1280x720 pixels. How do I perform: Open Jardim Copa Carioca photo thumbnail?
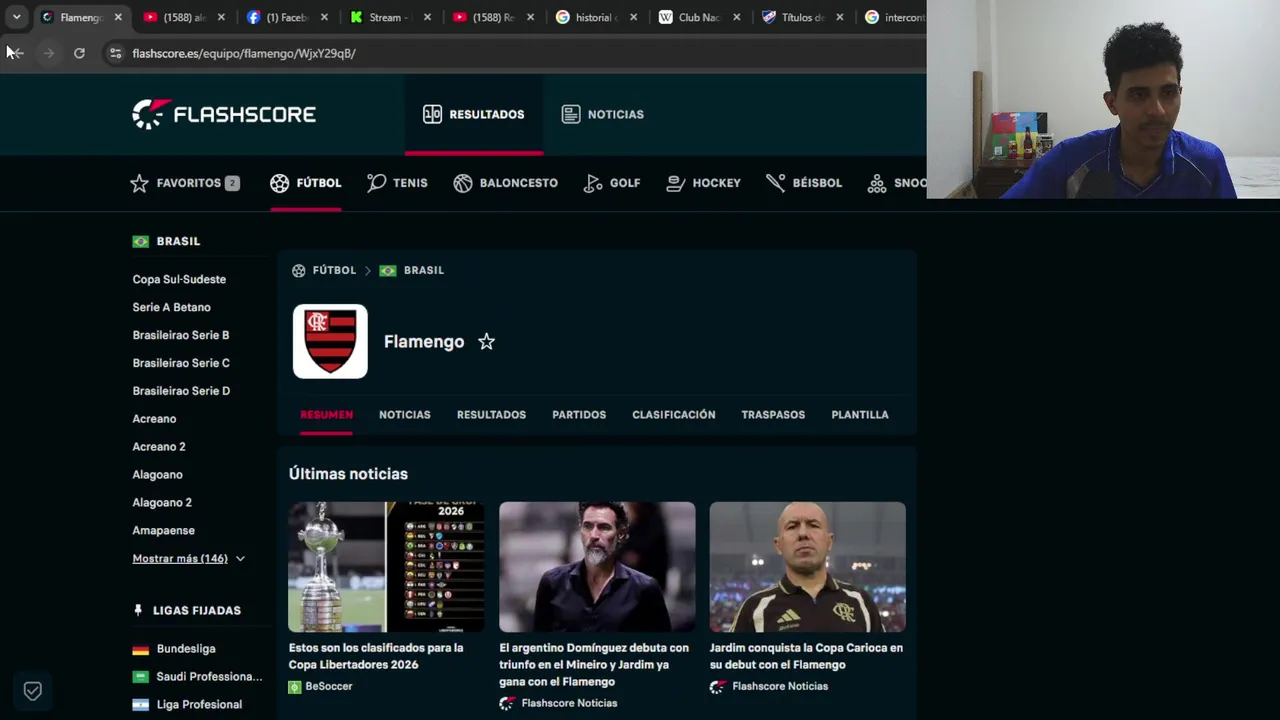click(807, 567)
